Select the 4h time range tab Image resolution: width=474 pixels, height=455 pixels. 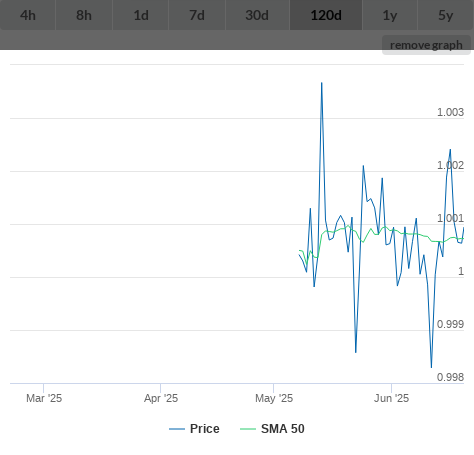click(x=28, y=15)
